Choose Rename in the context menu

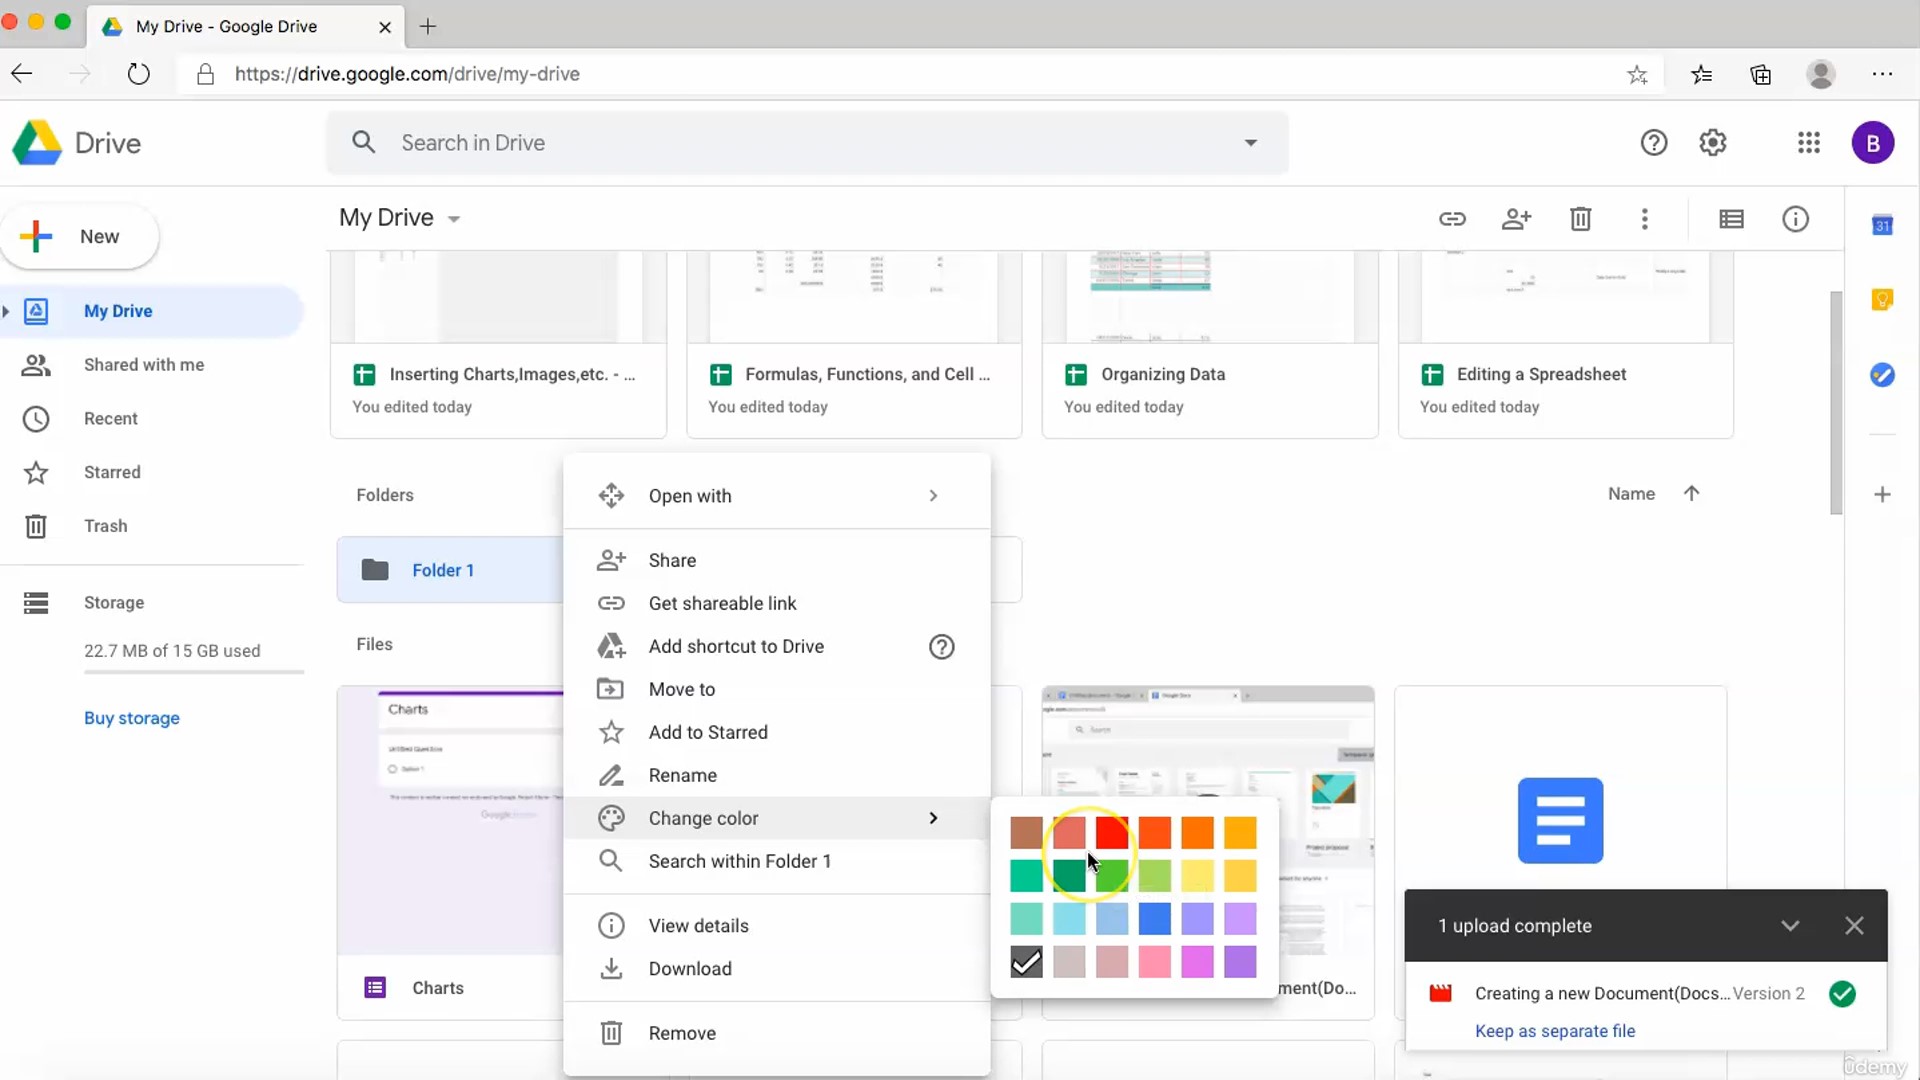coord(777,776)
